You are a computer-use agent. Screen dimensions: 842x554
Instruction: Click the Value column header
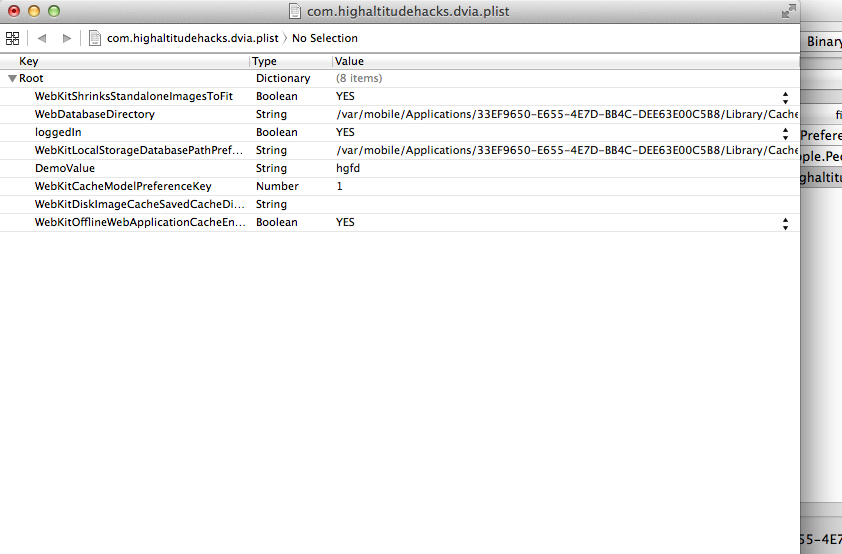click(x=349, y=61)
